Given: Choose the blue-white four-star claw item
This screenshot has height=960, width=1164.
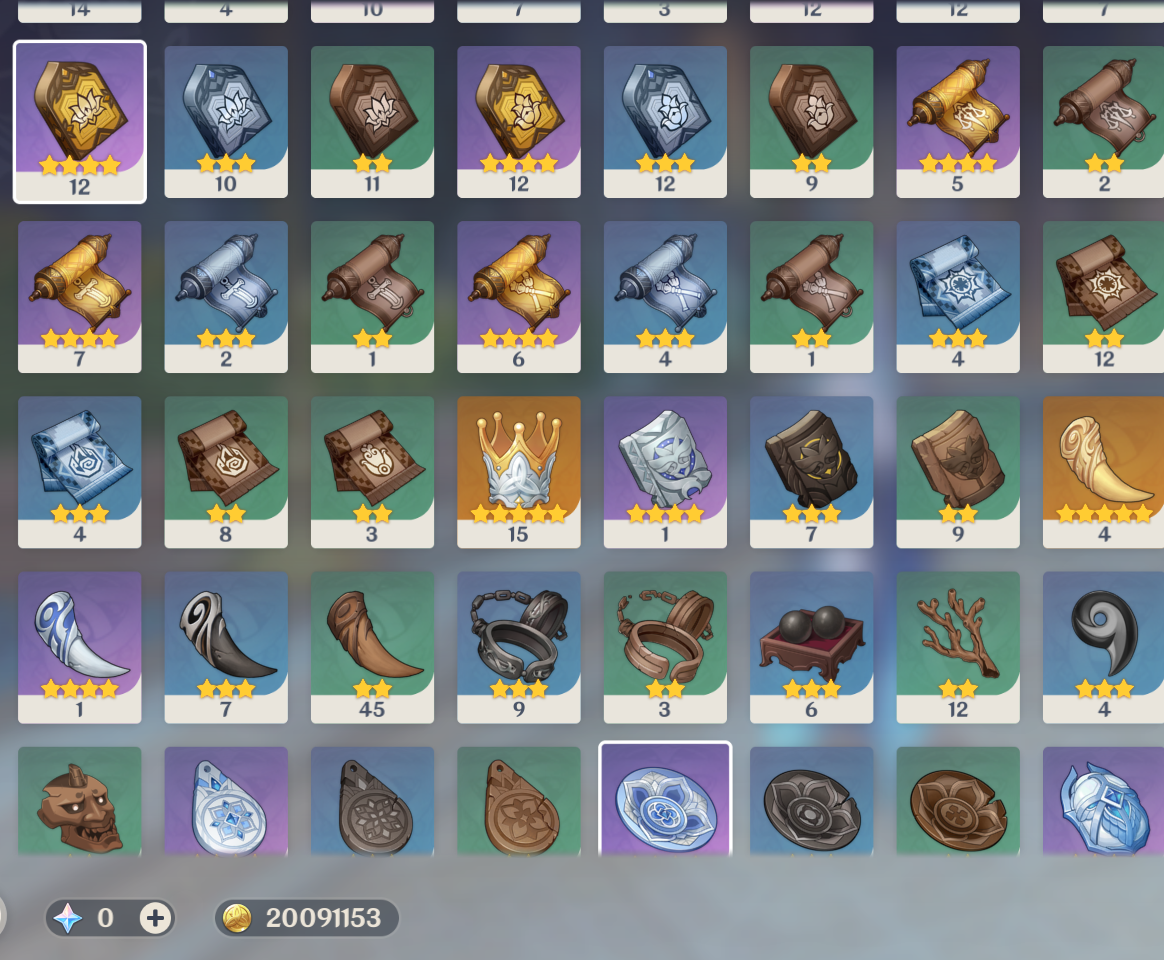Looking at the screenshot, I should pos(79,647).
